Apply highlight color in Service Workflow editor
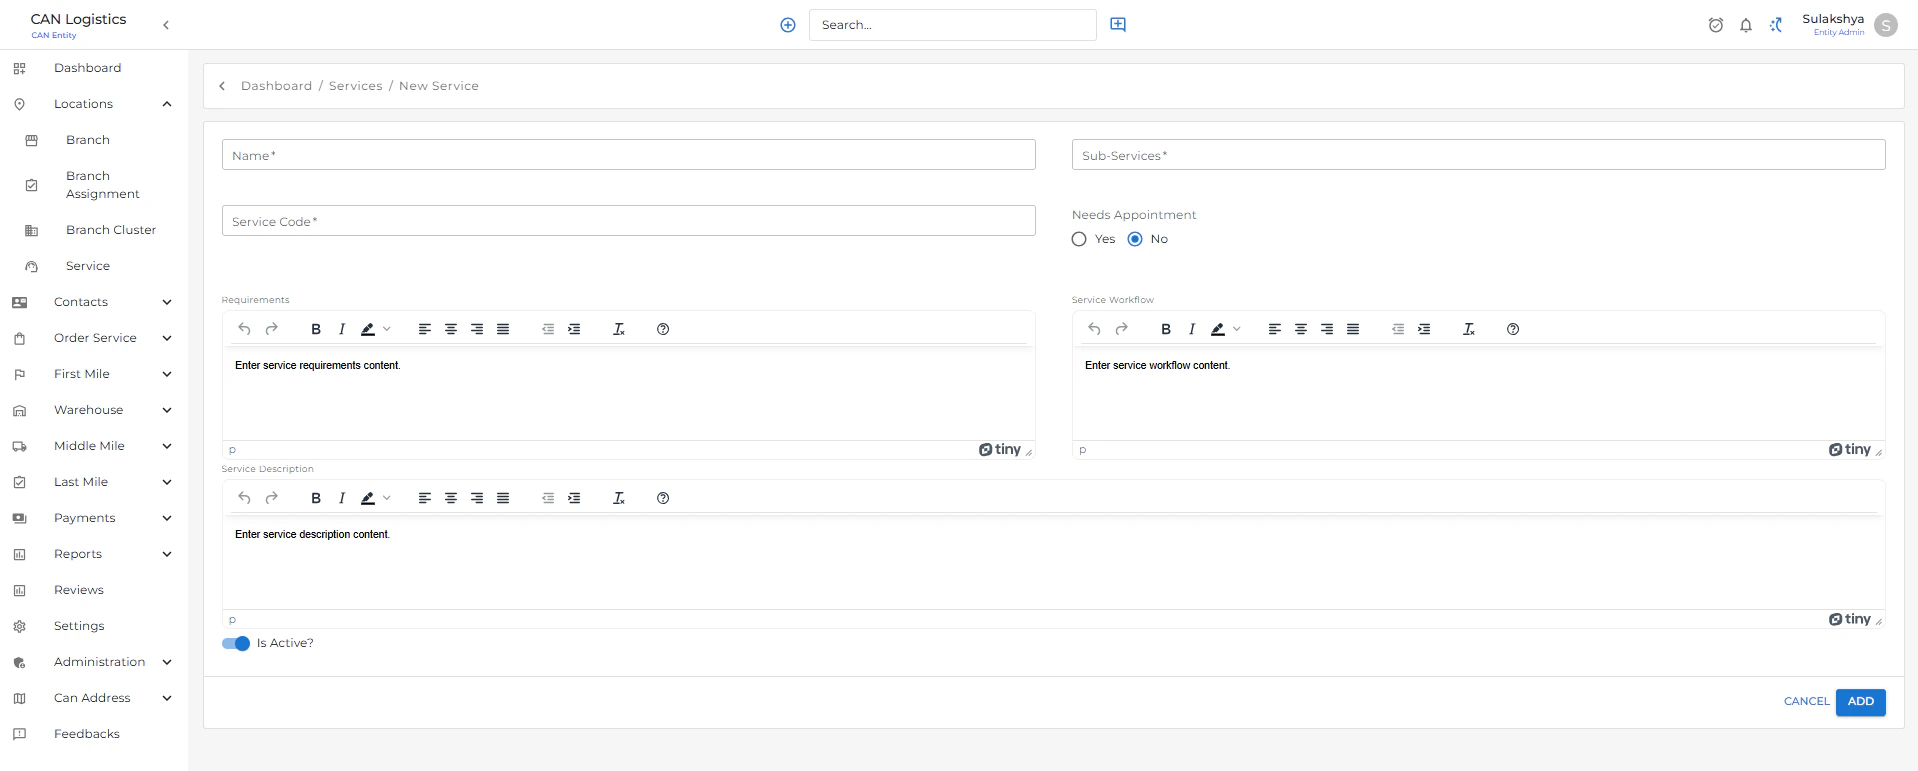The image size is (1918, 771). point(1218,329)
